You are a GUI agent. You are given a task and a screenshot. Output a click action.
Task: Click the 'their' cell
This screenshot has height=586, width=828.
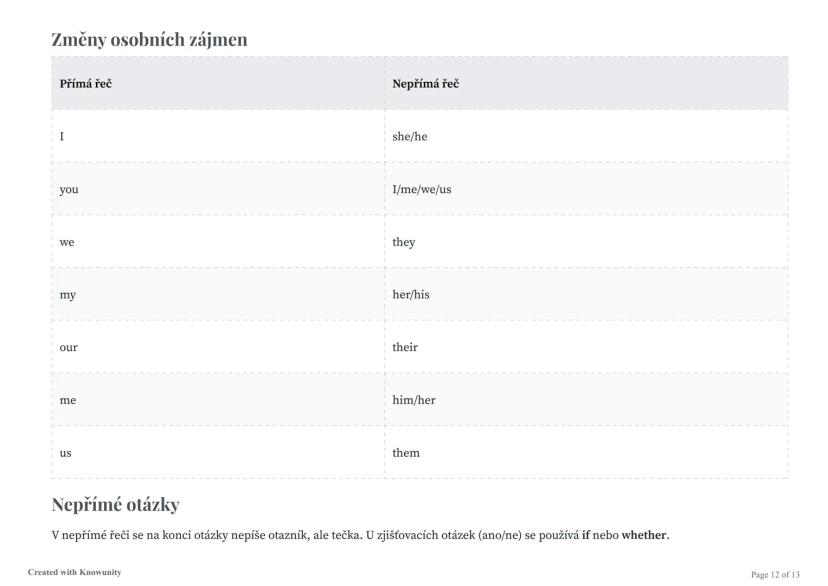pyautogui.click(x=586, y=347)
